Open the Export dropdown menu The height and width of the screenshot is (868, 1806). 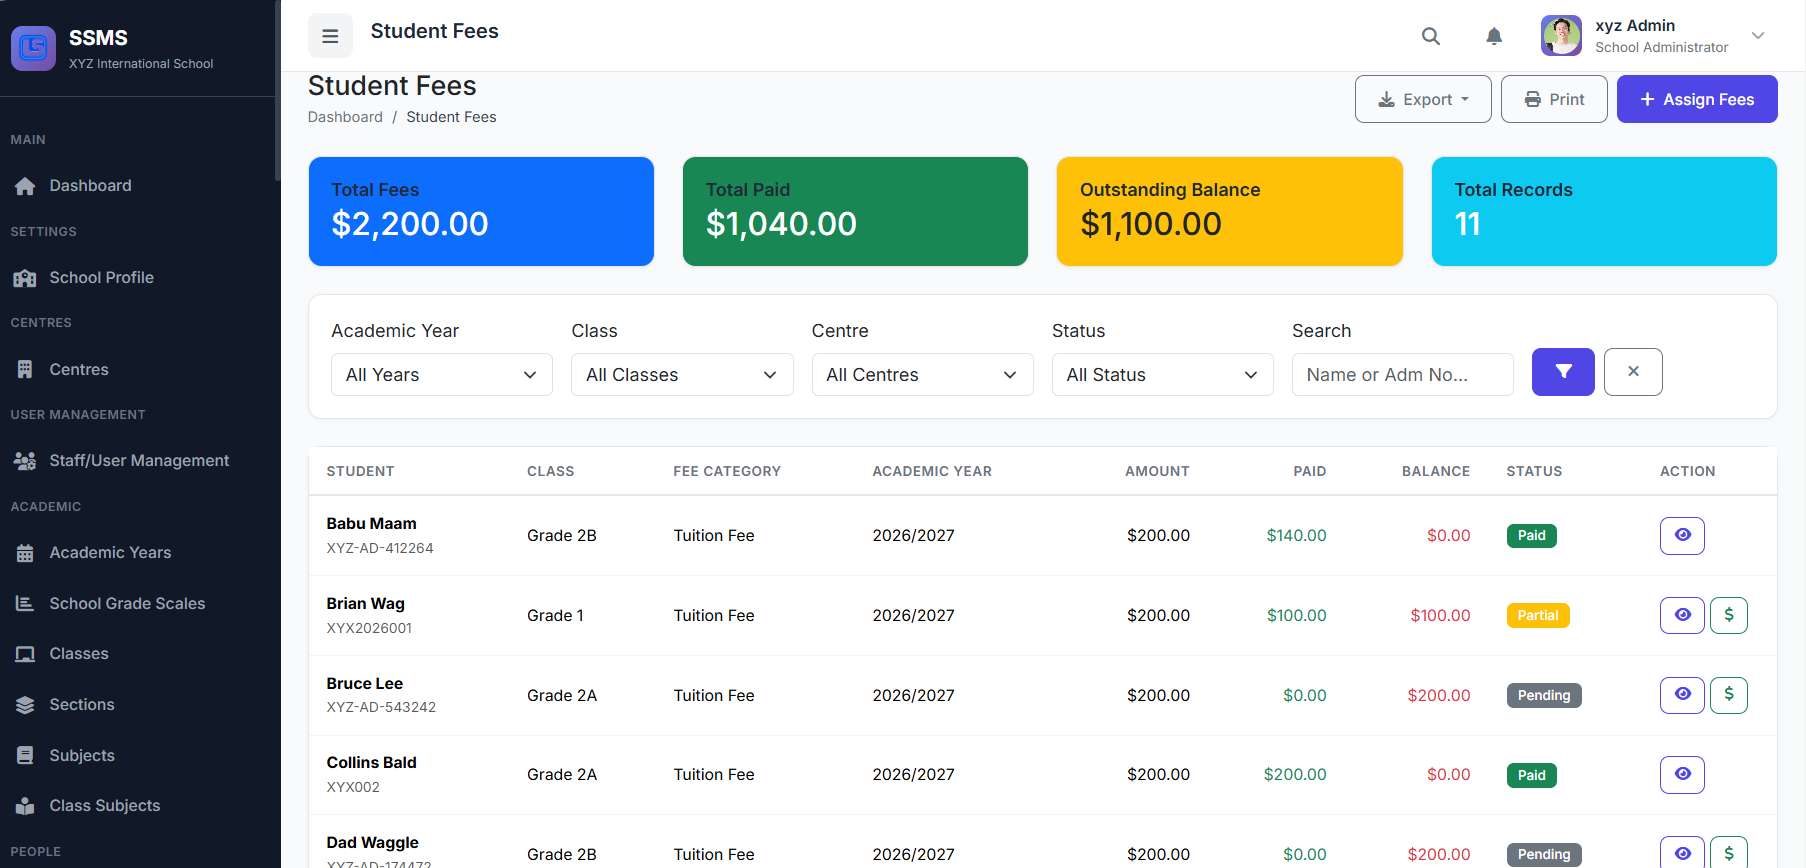[x=1423, y=100]
